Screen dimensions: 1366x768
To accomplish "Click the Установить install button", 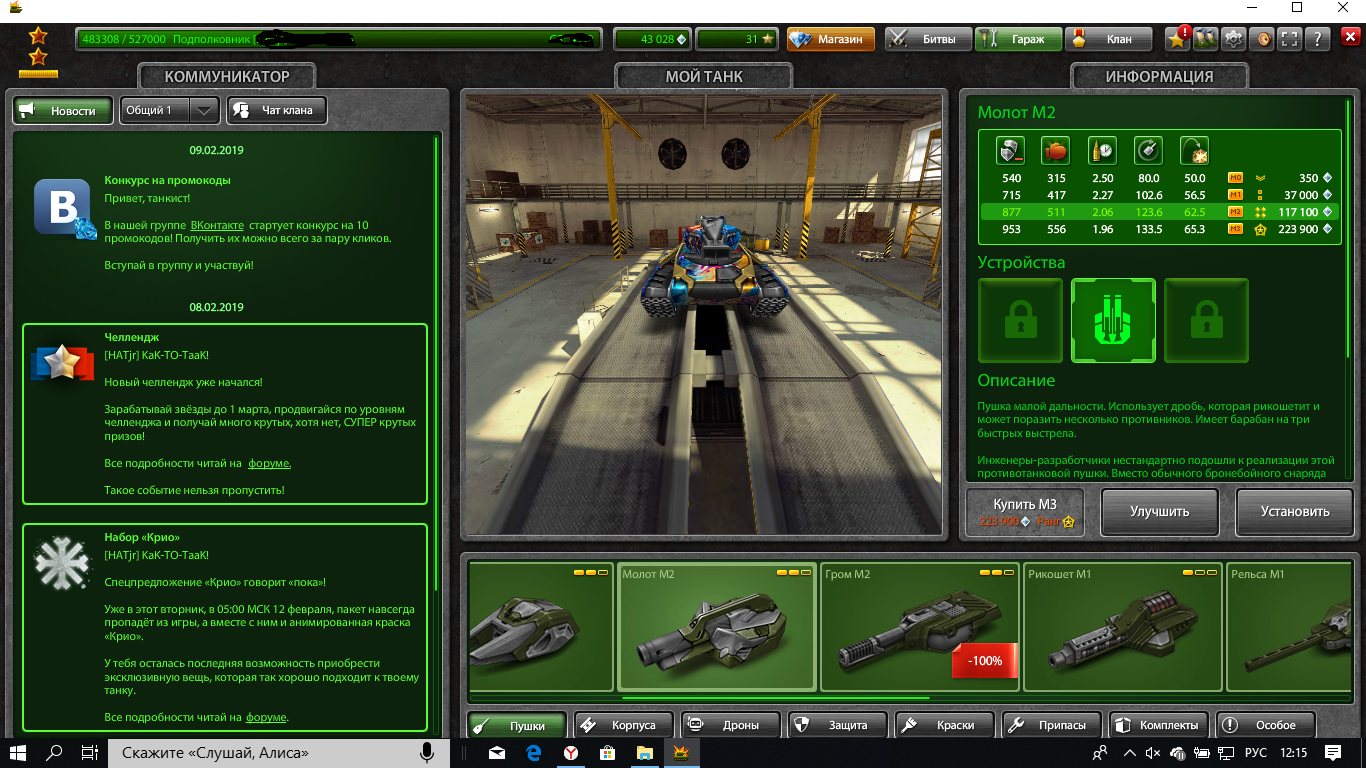I will coord(1295,512).
